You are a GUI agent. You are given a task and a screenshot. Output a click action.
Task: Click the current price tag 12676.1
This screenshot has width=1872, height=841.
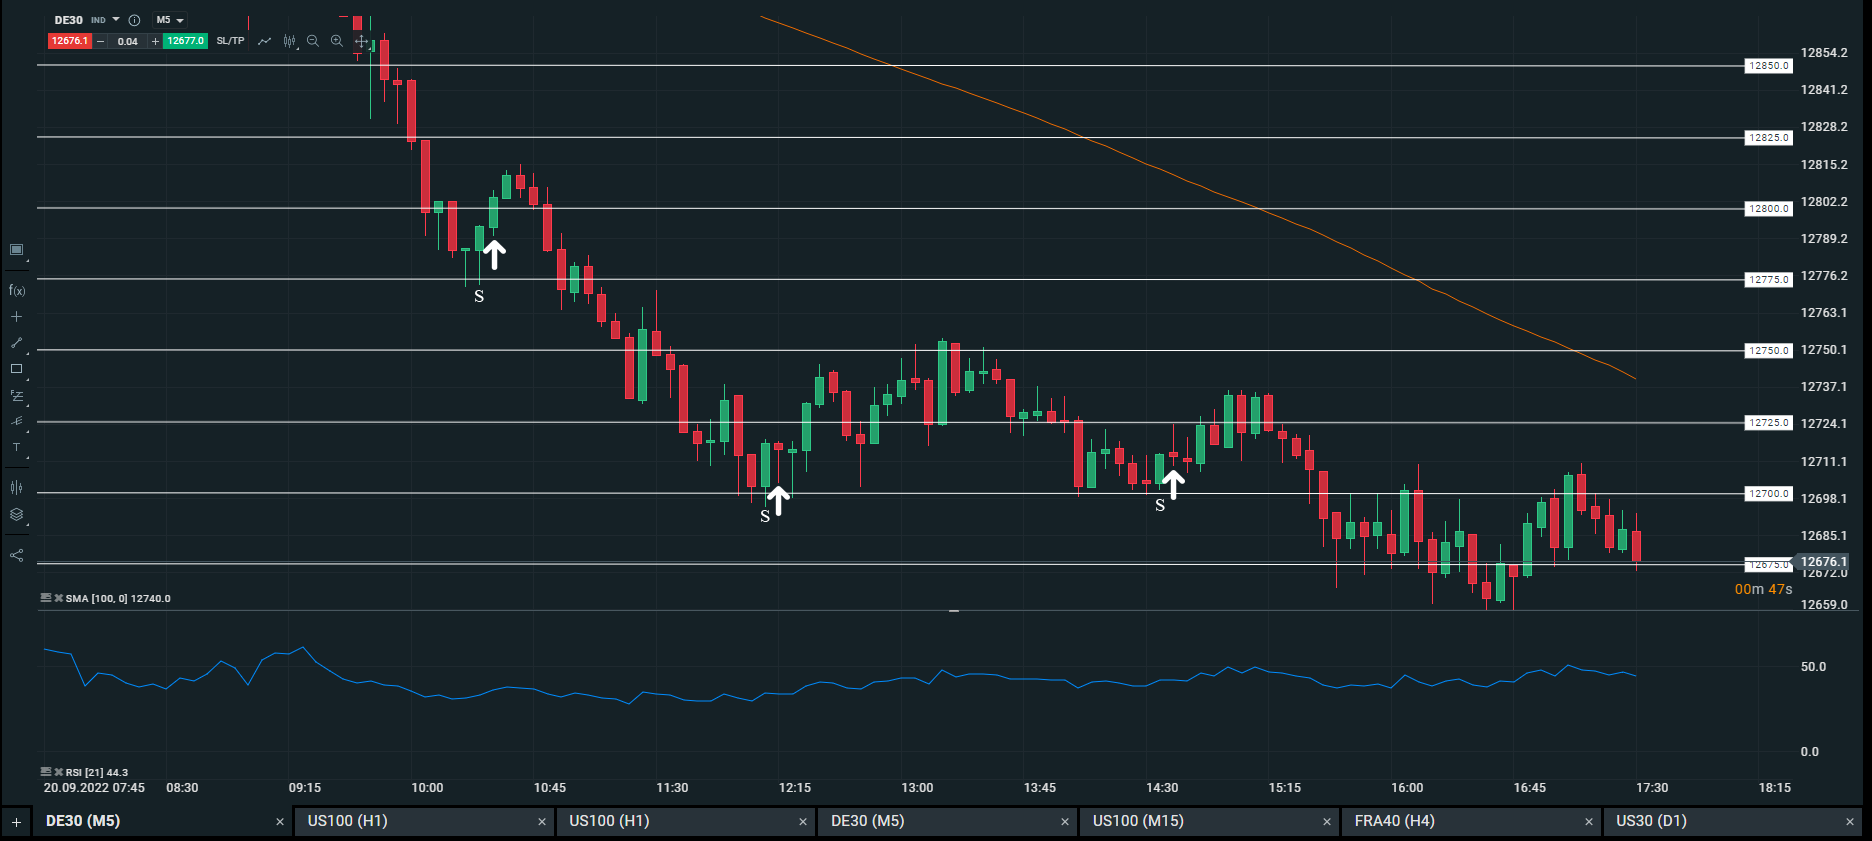click(1824, 562)
